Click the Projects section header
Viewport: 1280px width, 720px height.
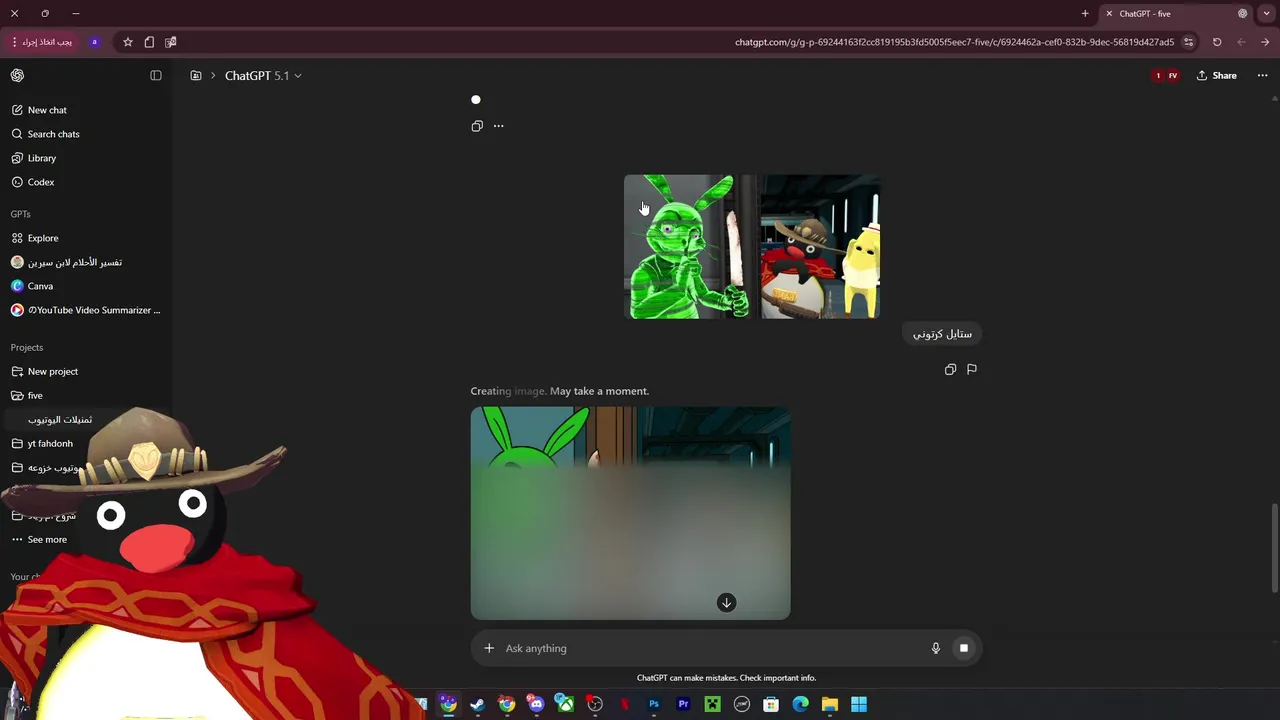point(27,347)
